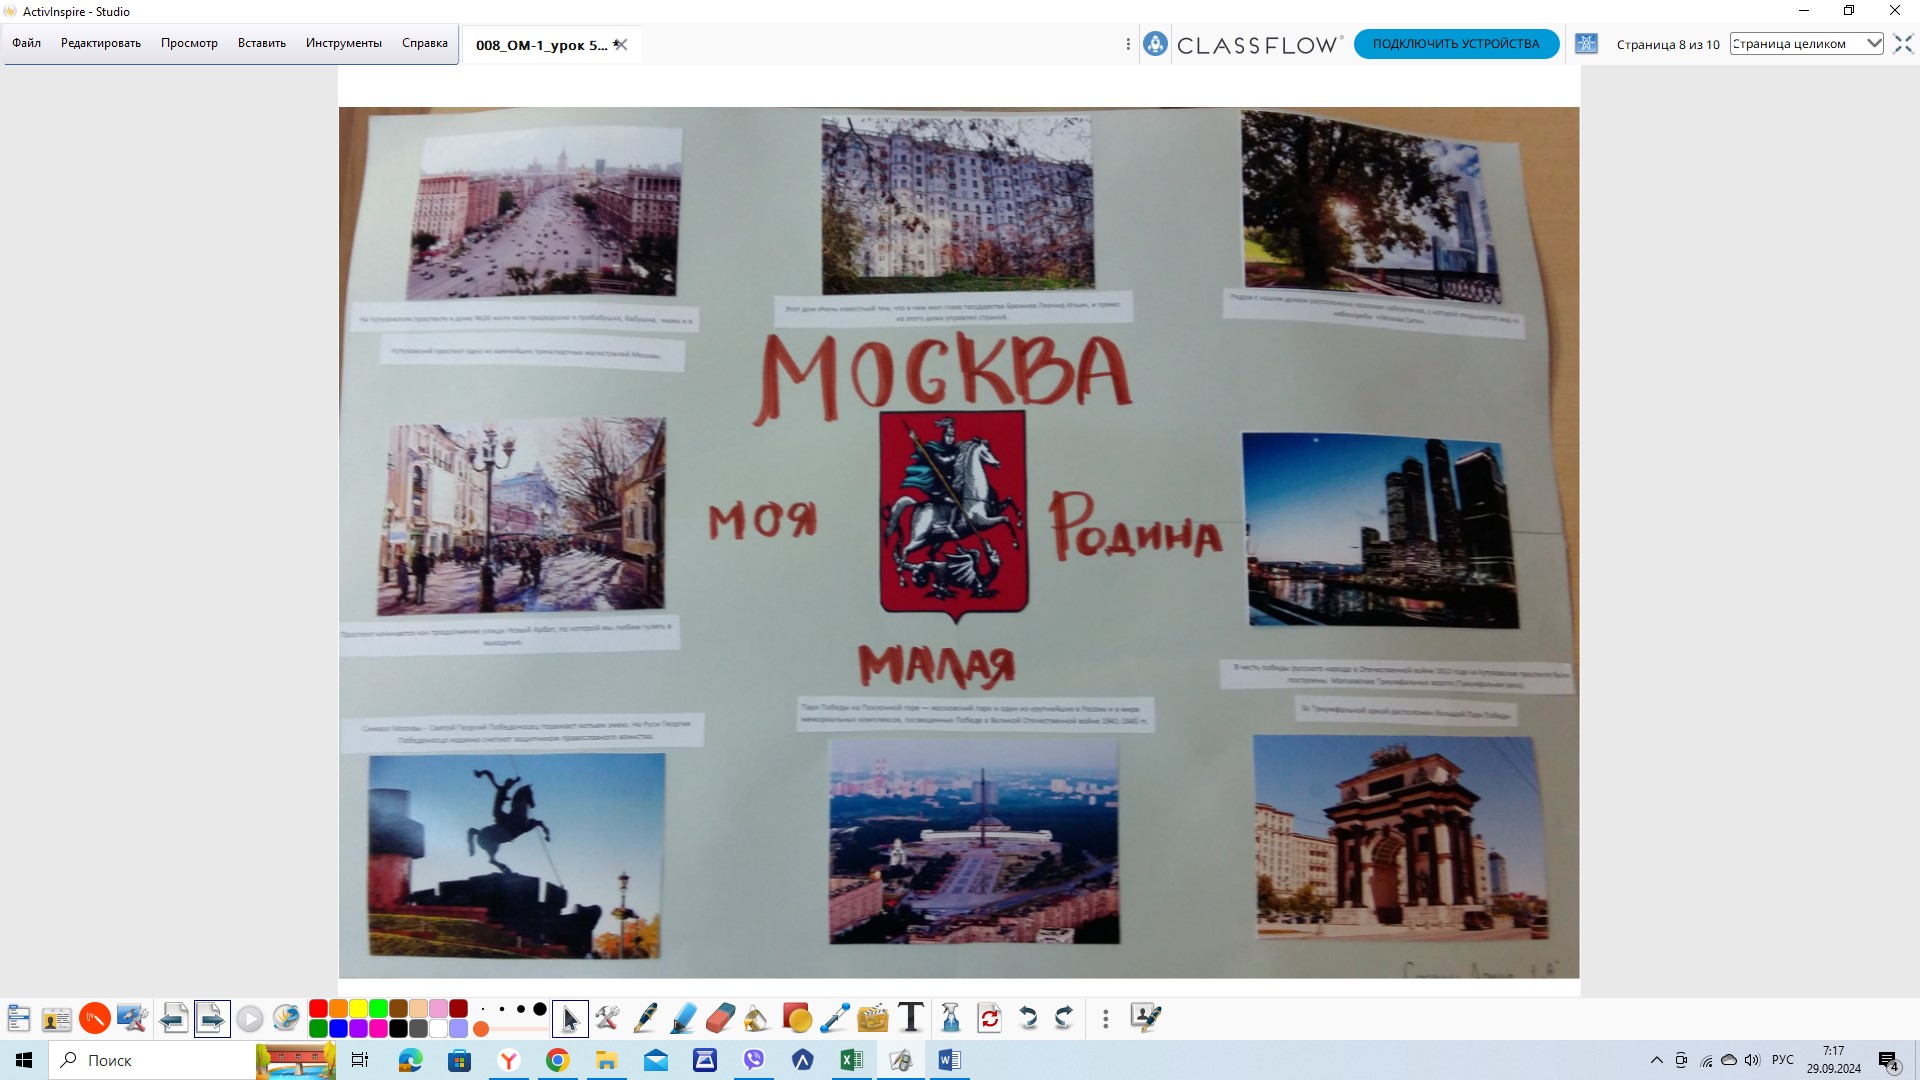The width and height of the screenshot is (1920, 1080).
Task: Close the 008_ОМ-1_урок flipchart tab
Action: 621,45
